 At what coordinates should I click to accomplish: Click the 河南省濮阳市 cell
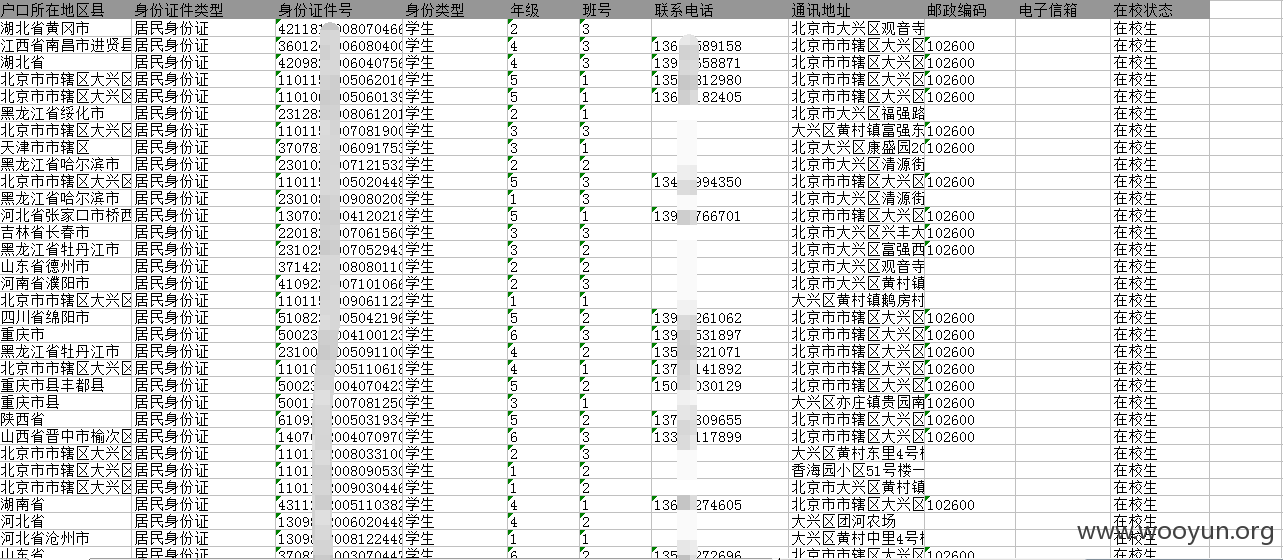click(x=66, y=284)
